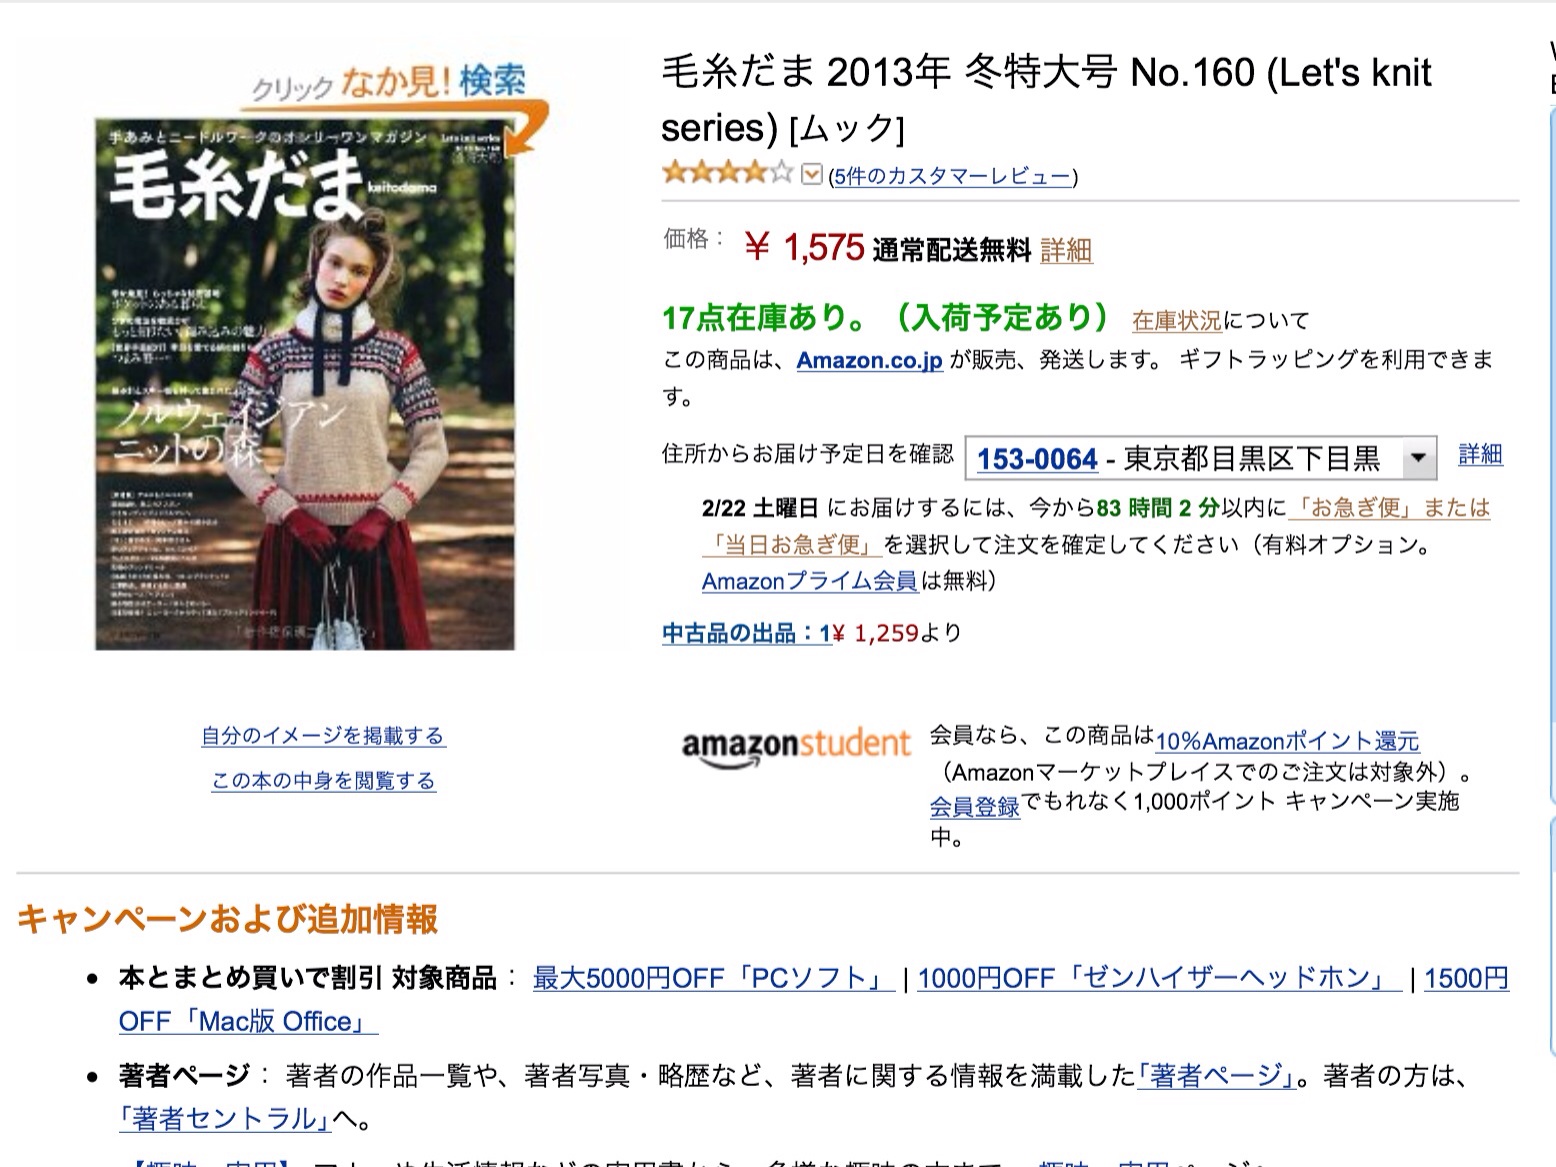
Task: Follow the 10%Amazonポイント還元 link
Action: pos(1287,741)
